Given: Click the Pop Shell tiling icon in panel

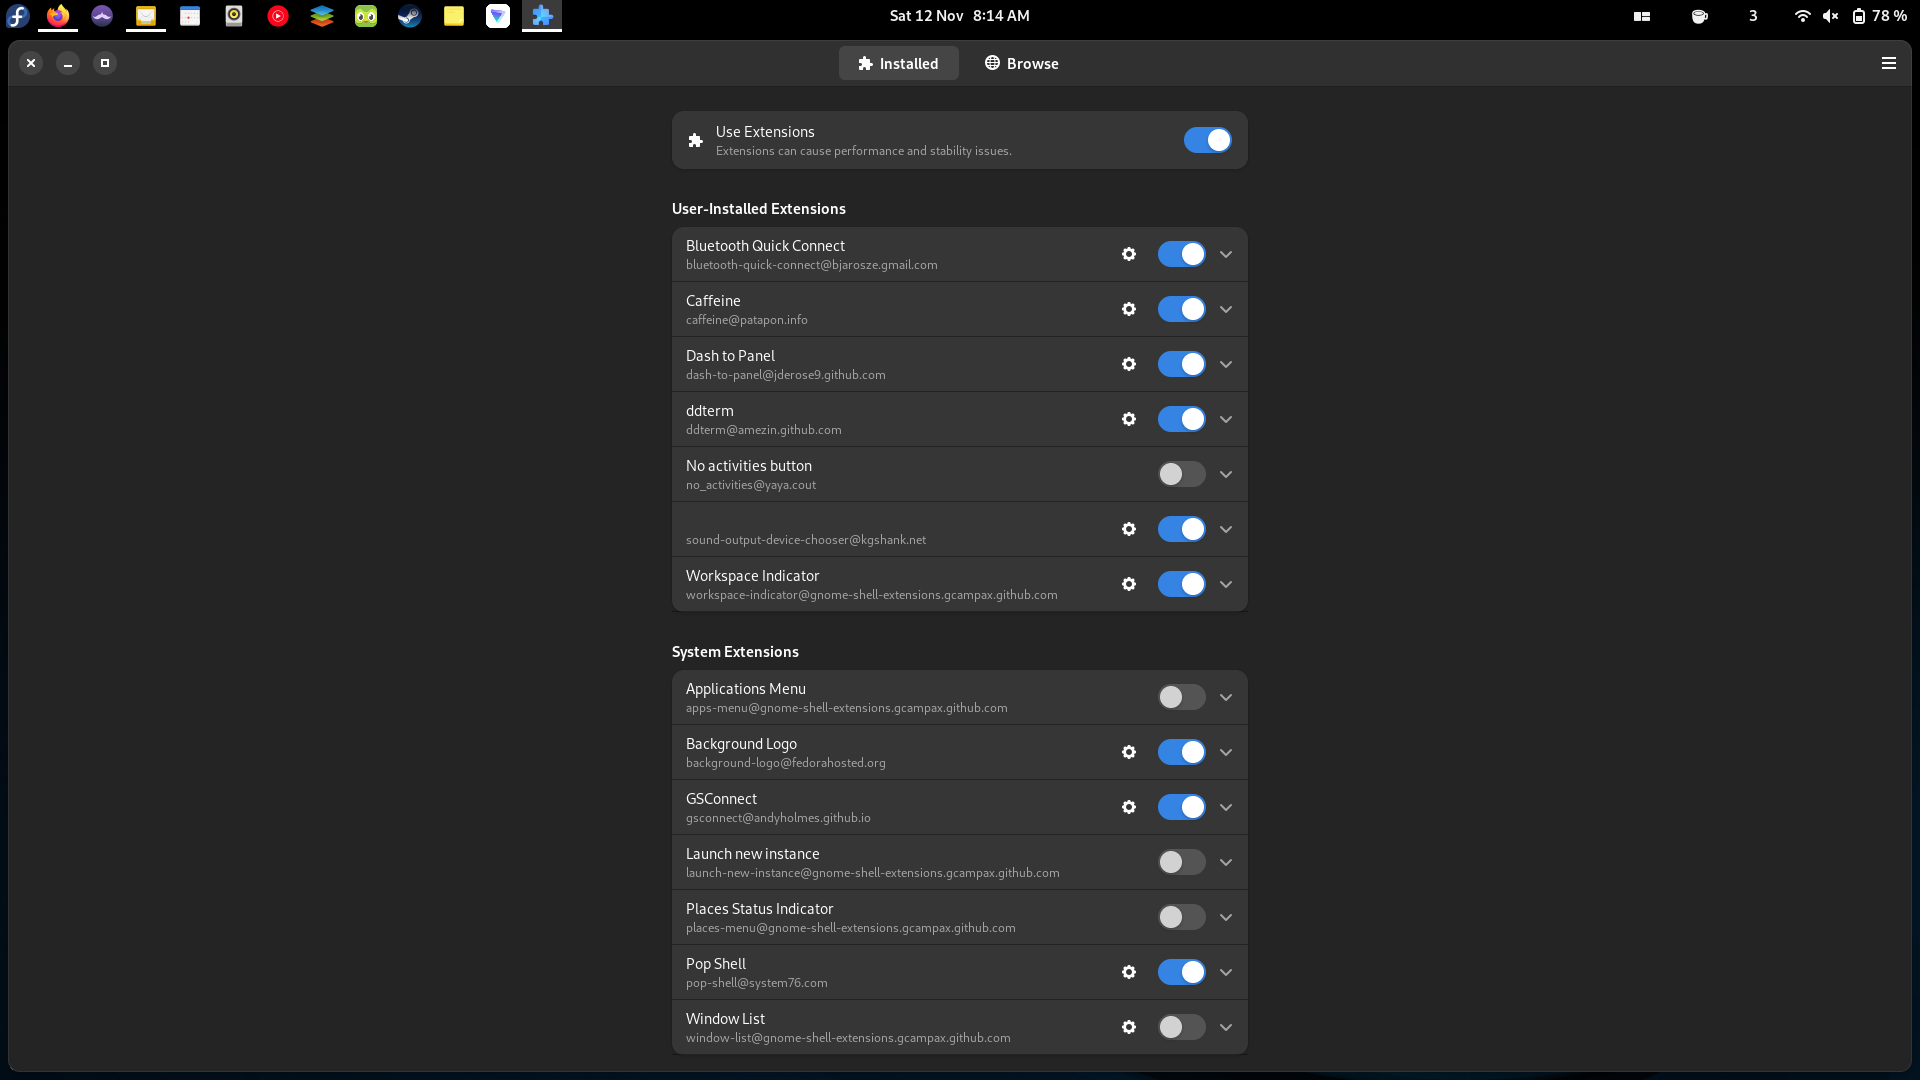Looking at the screenshot, I should click(1642, 16).
